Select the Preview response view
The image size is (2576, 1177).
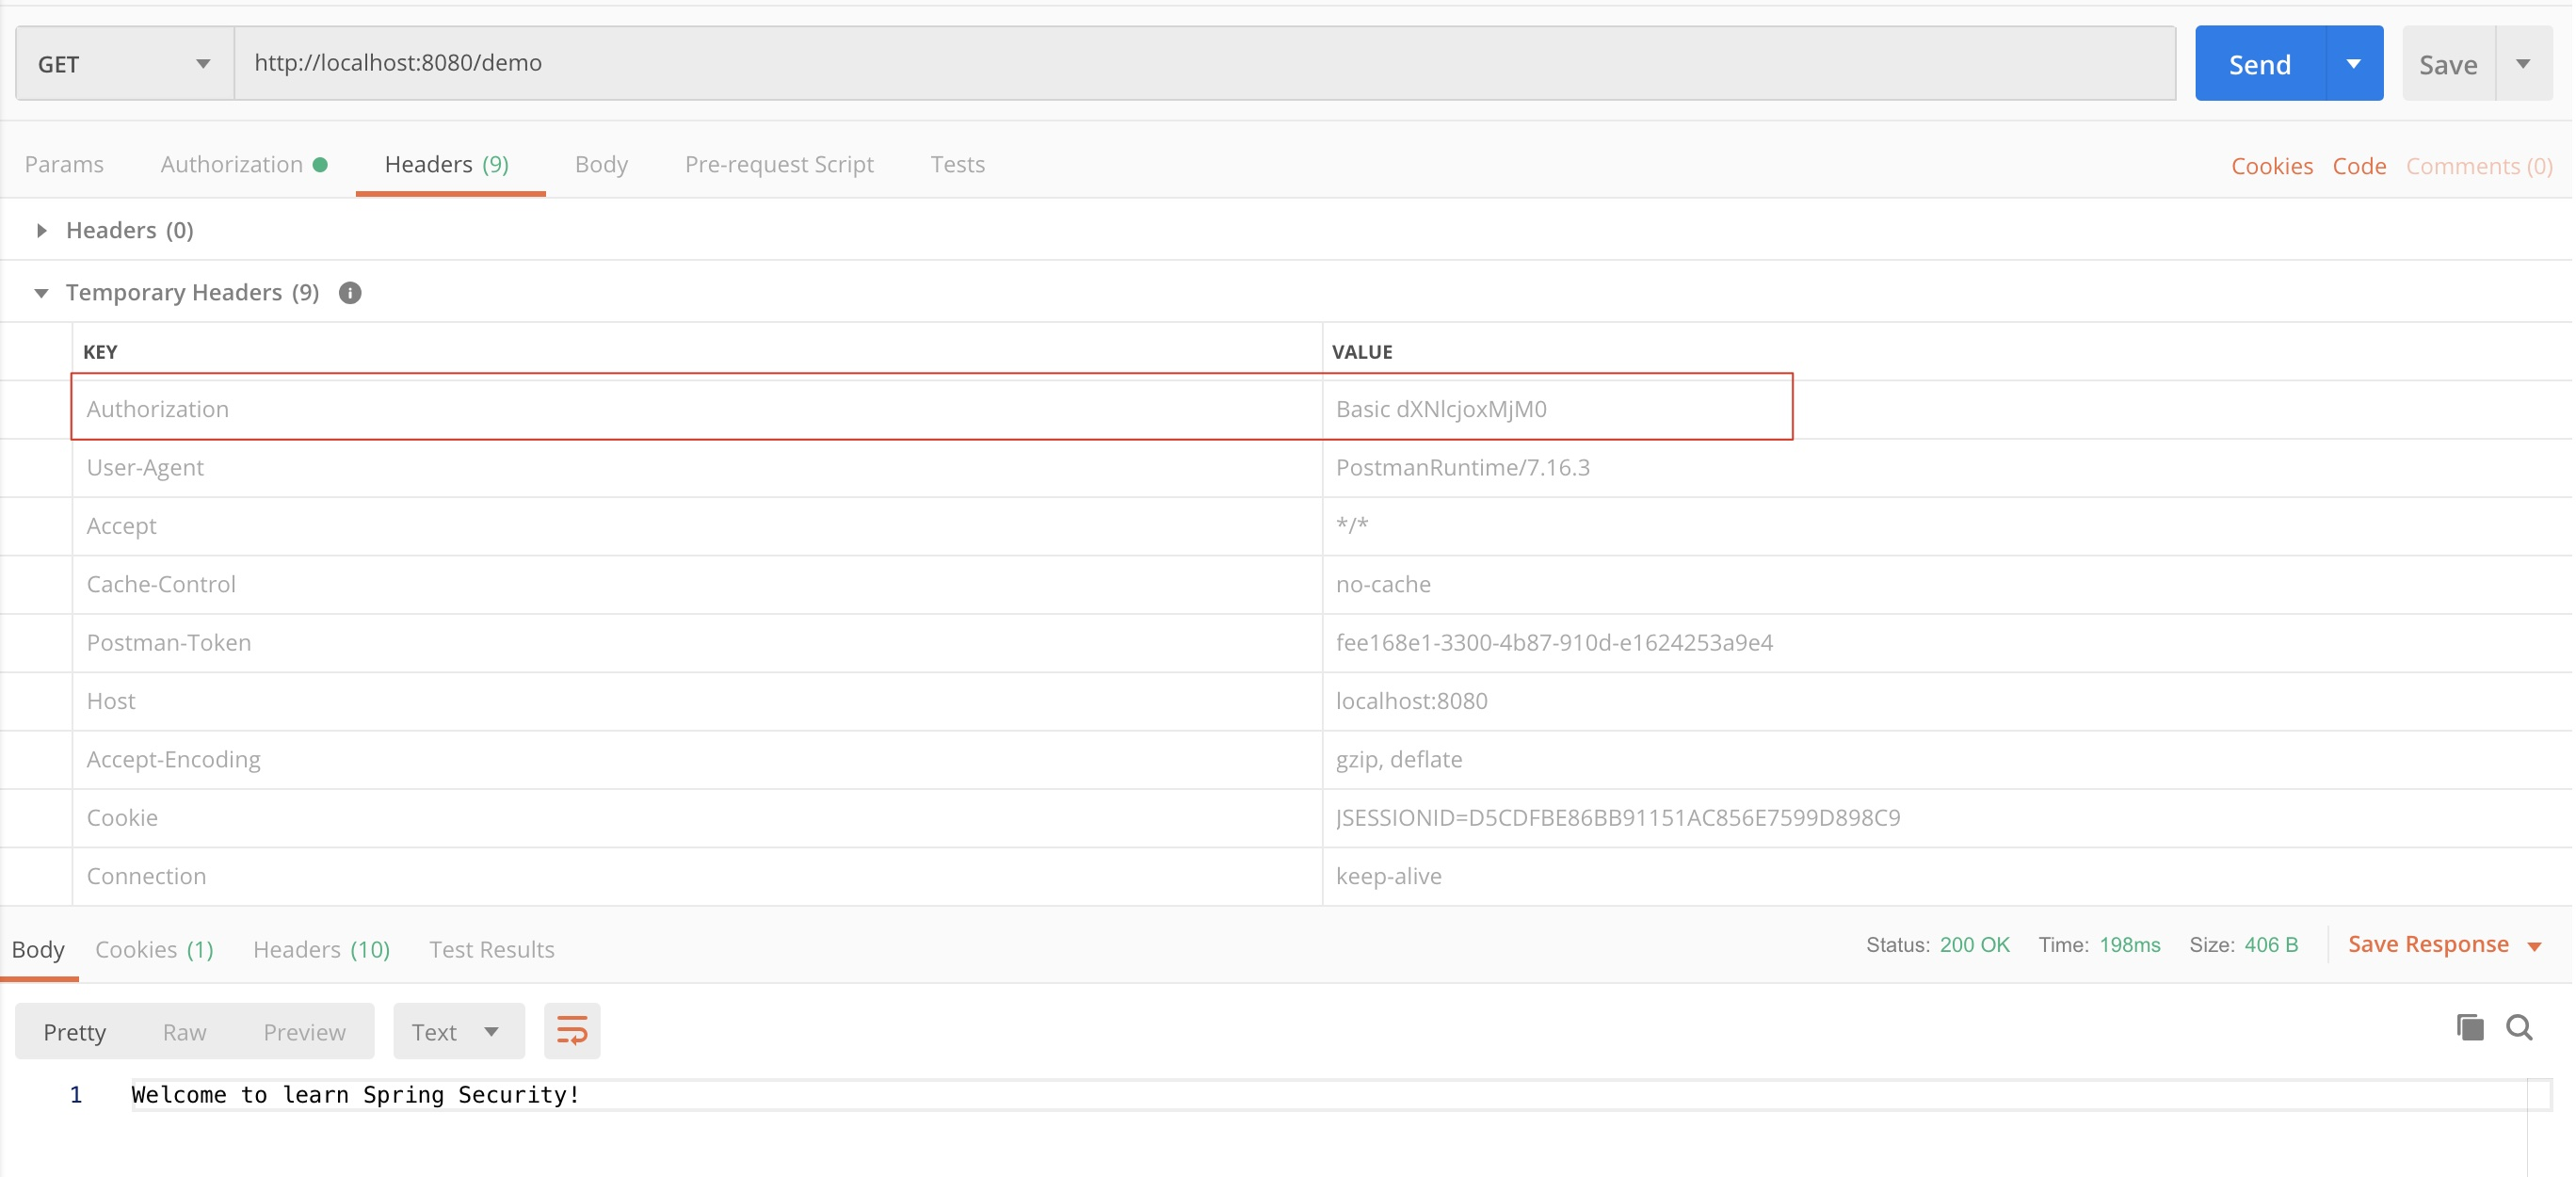[304, 1032]
